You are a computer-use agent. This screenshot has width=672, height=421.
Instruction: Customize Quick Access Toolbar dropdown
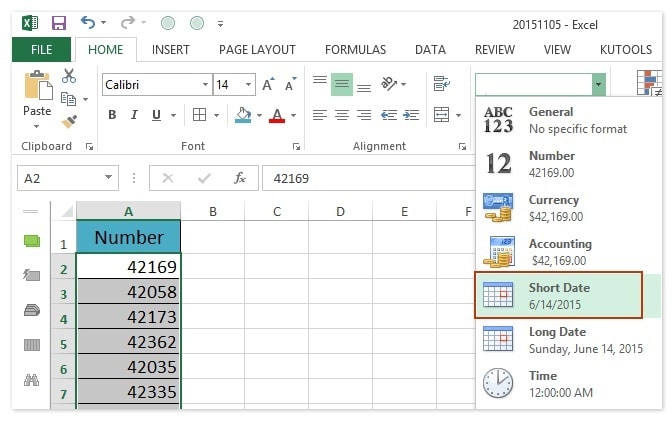coord(220,24)
